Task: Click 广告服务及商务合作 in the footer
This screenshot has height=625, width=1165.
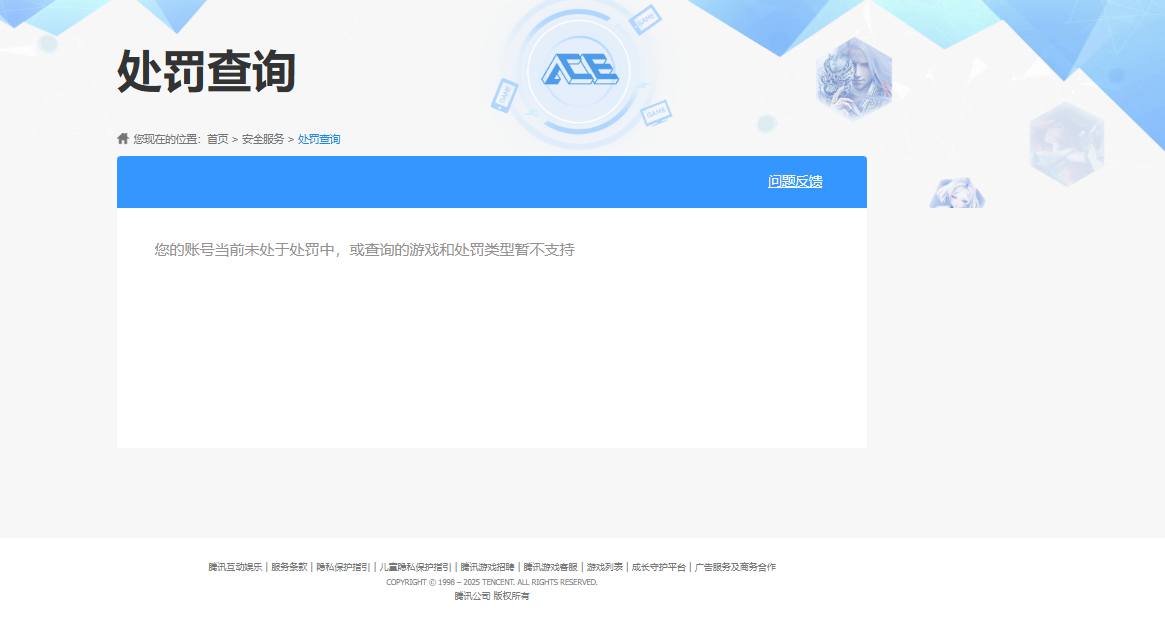Action: coord(738,566)
